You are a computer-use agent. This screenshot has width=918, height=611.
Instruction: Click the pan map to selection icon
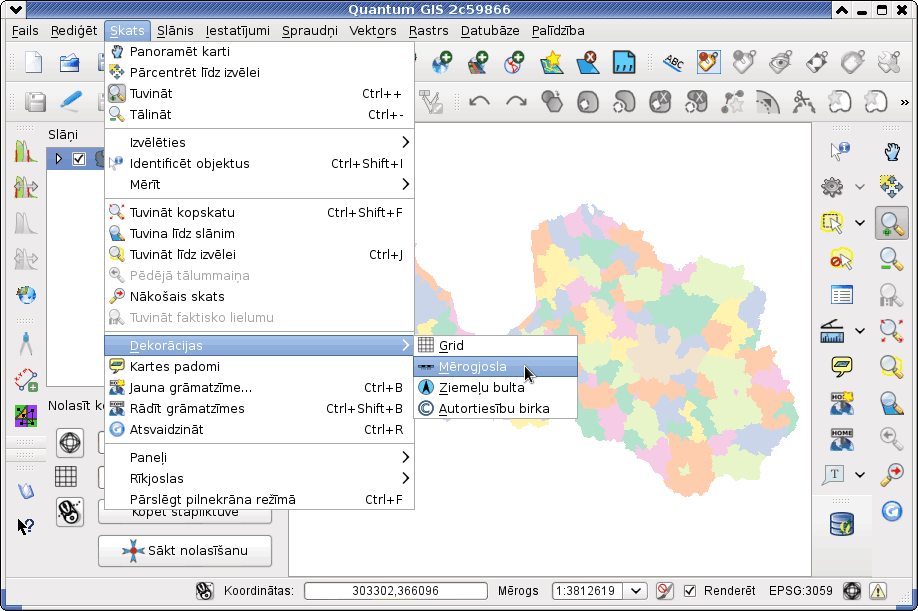pyautogui.click(x=892, y=187)
